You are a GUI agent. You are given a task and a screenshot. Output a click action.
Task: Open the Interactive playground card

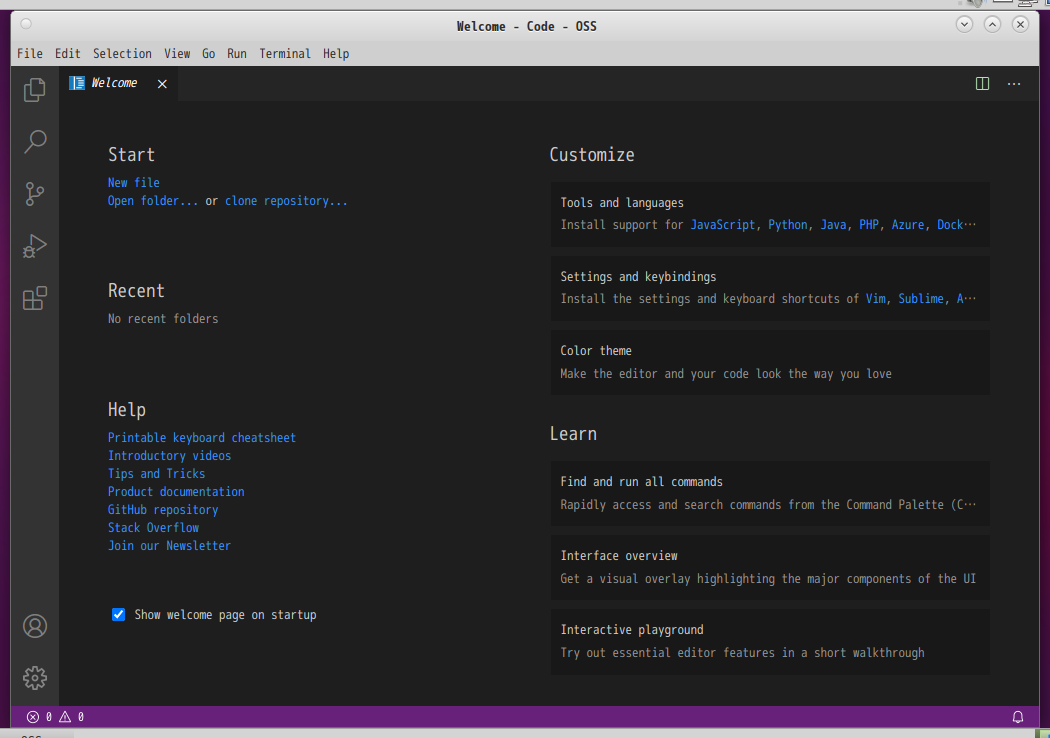click(770, 642)
